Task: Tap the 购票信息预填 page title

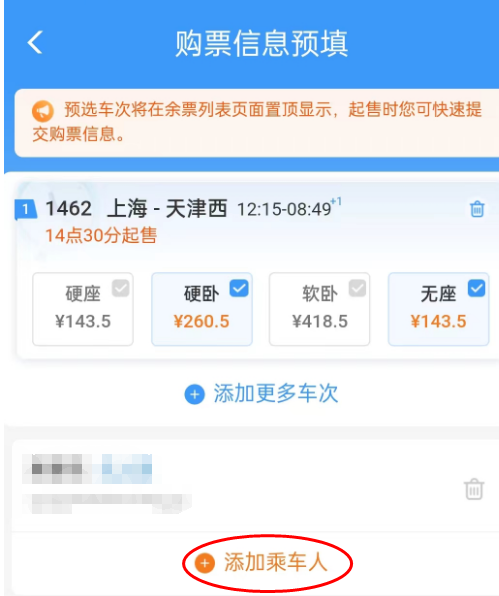Action: (x=261, y=43)
